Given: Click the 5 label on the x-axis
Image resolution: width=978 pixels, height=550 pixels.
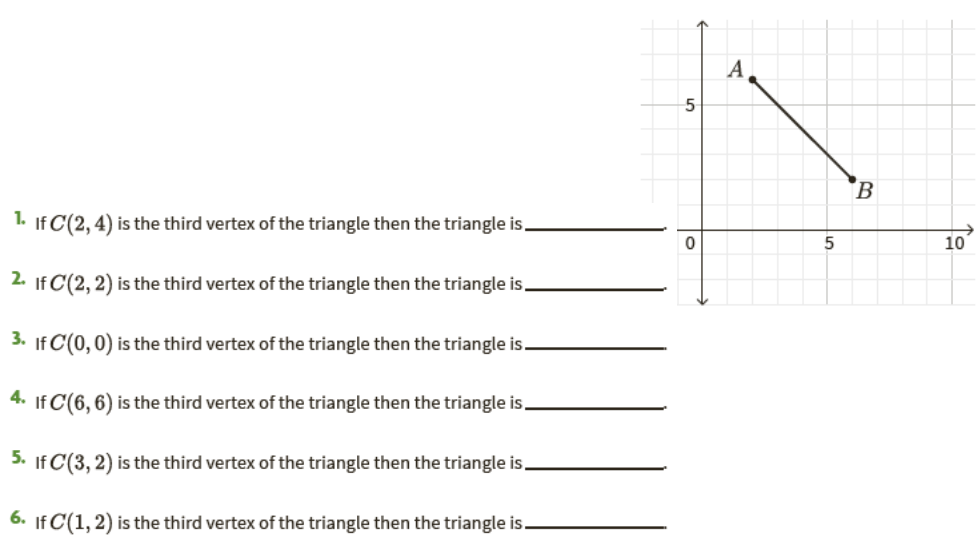Looking at the screenshot, I should tap(828, 243).
